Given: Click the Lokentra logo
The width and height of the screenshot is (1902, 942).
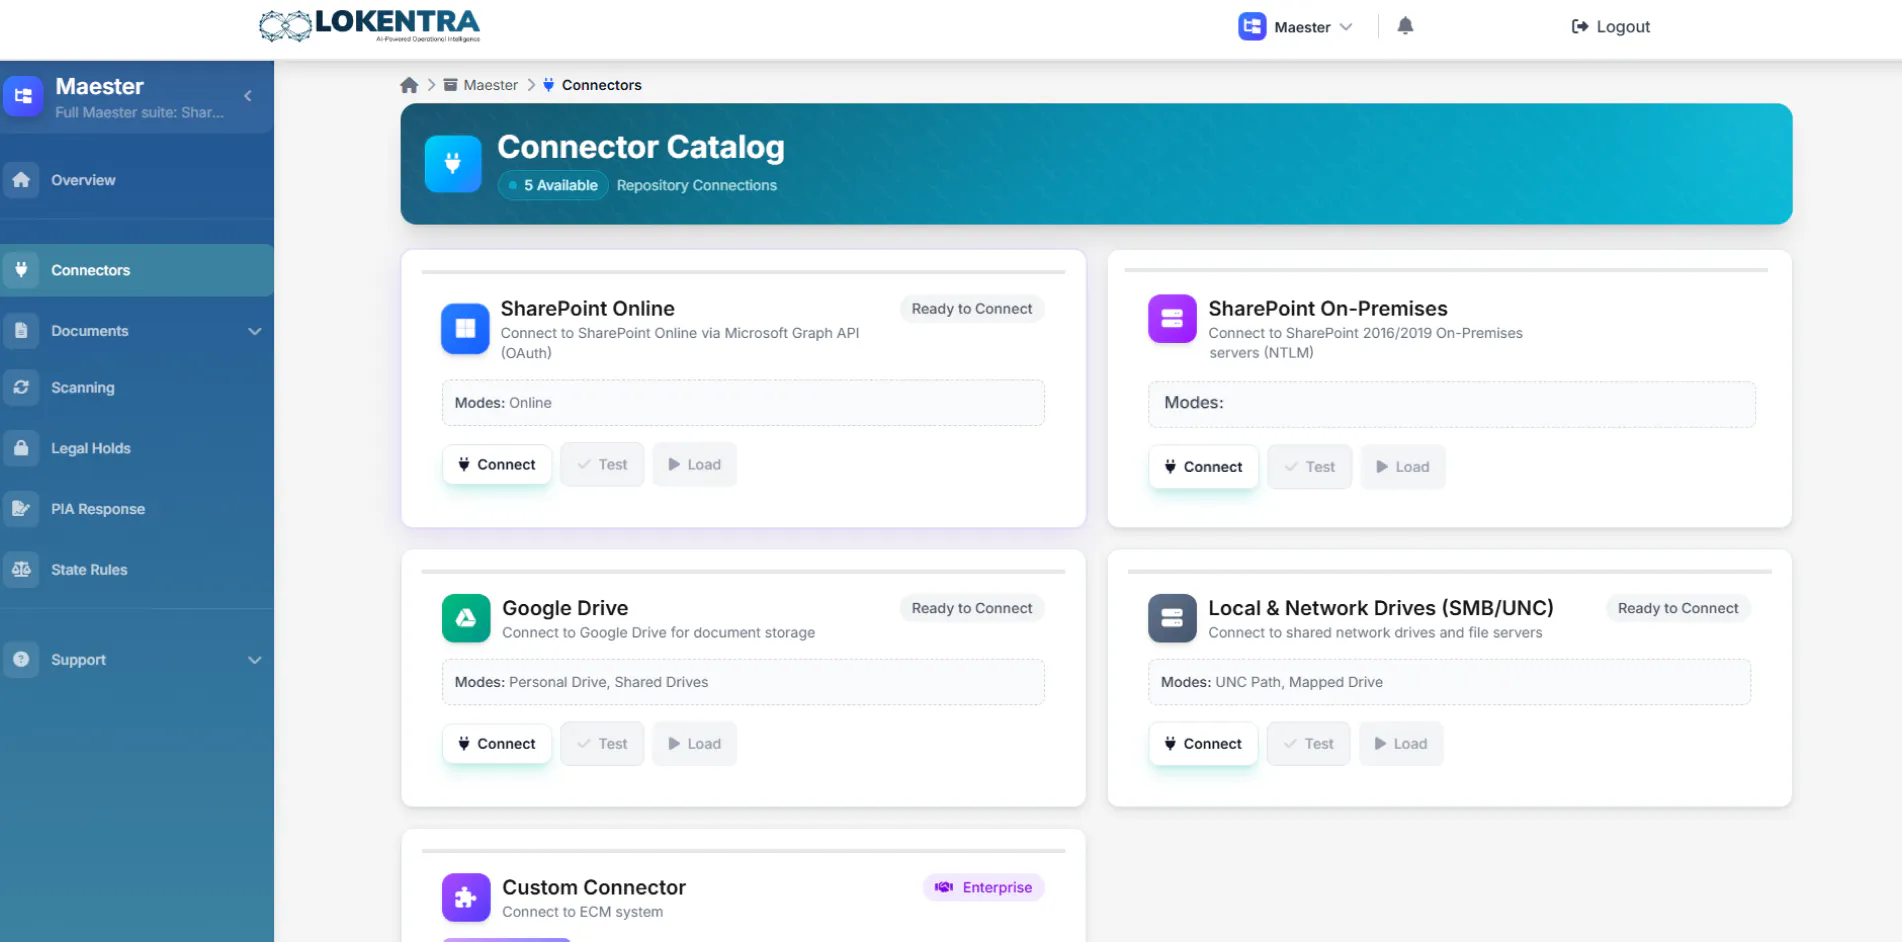Looking at the screenshot, I should click(x=369, y=25).
